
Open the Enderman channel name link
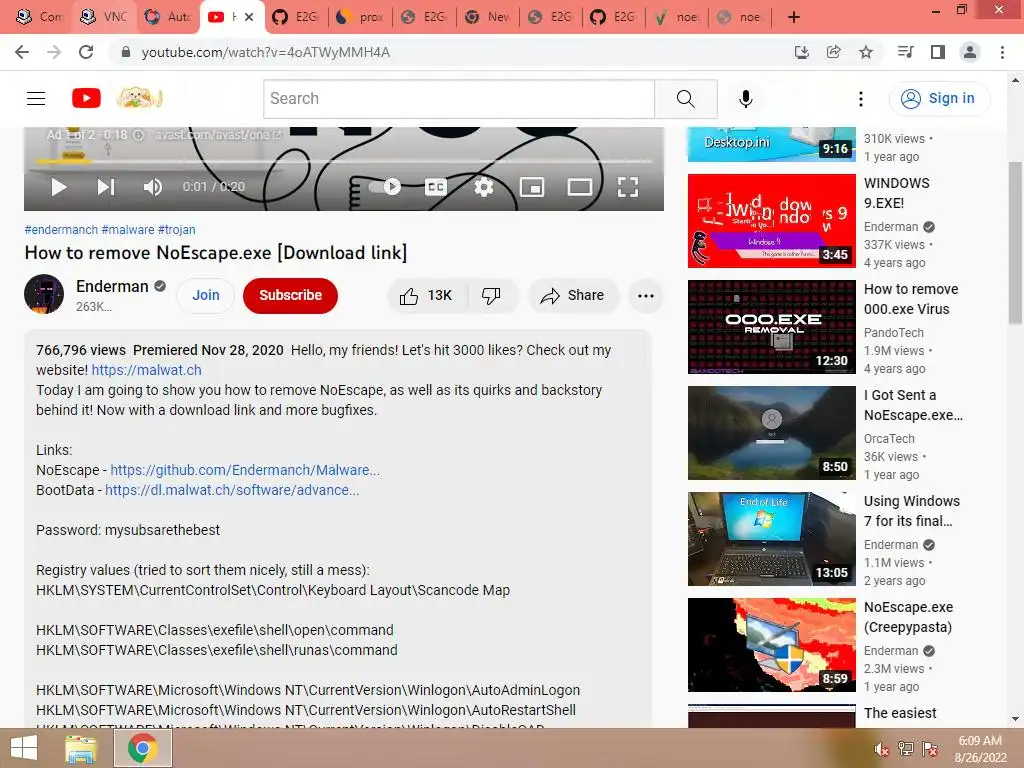[x=112, y=287]
